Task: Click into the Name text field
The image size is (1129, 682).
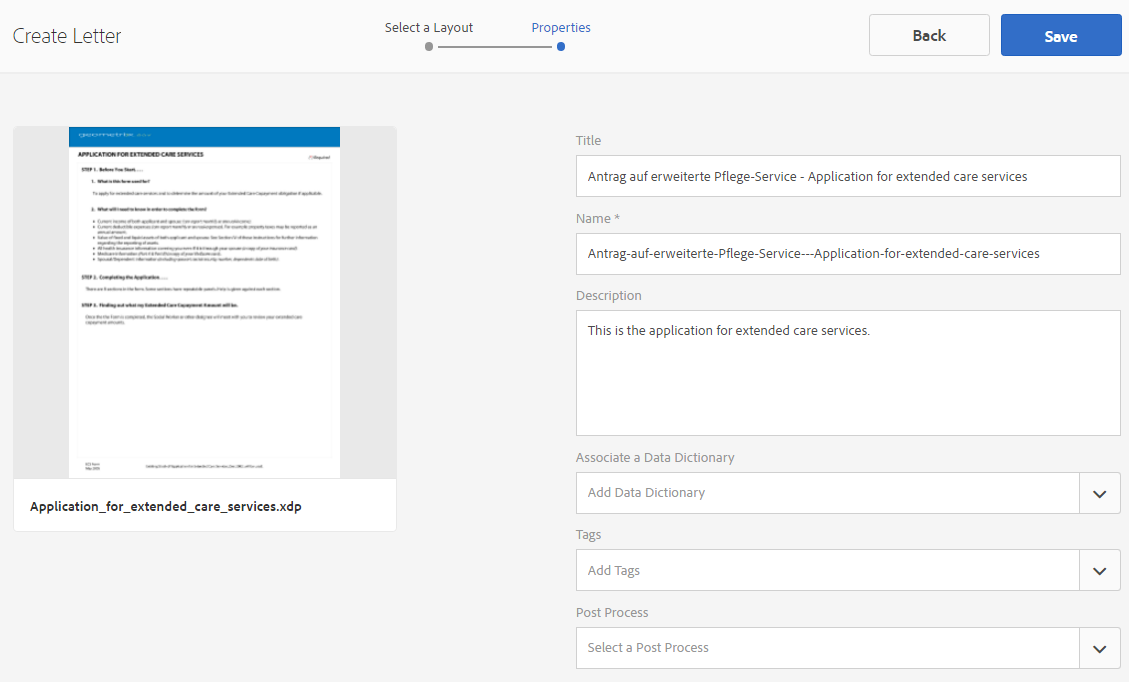Action: click(848, 254)
